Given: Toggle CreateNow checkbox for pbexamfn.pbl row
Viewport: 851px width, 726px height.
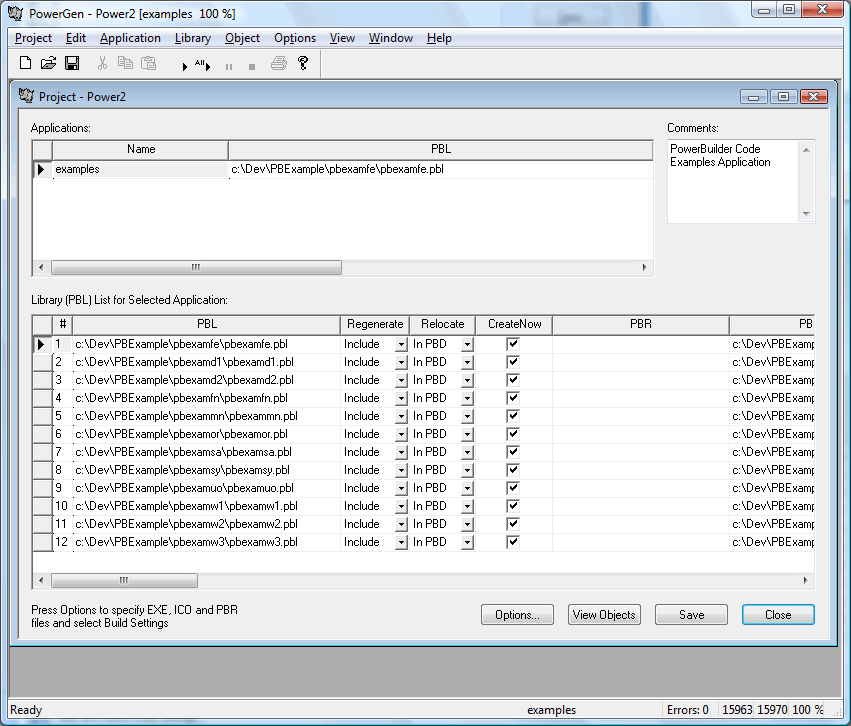Looking at the screenshot, I should (x=513, y=398).
